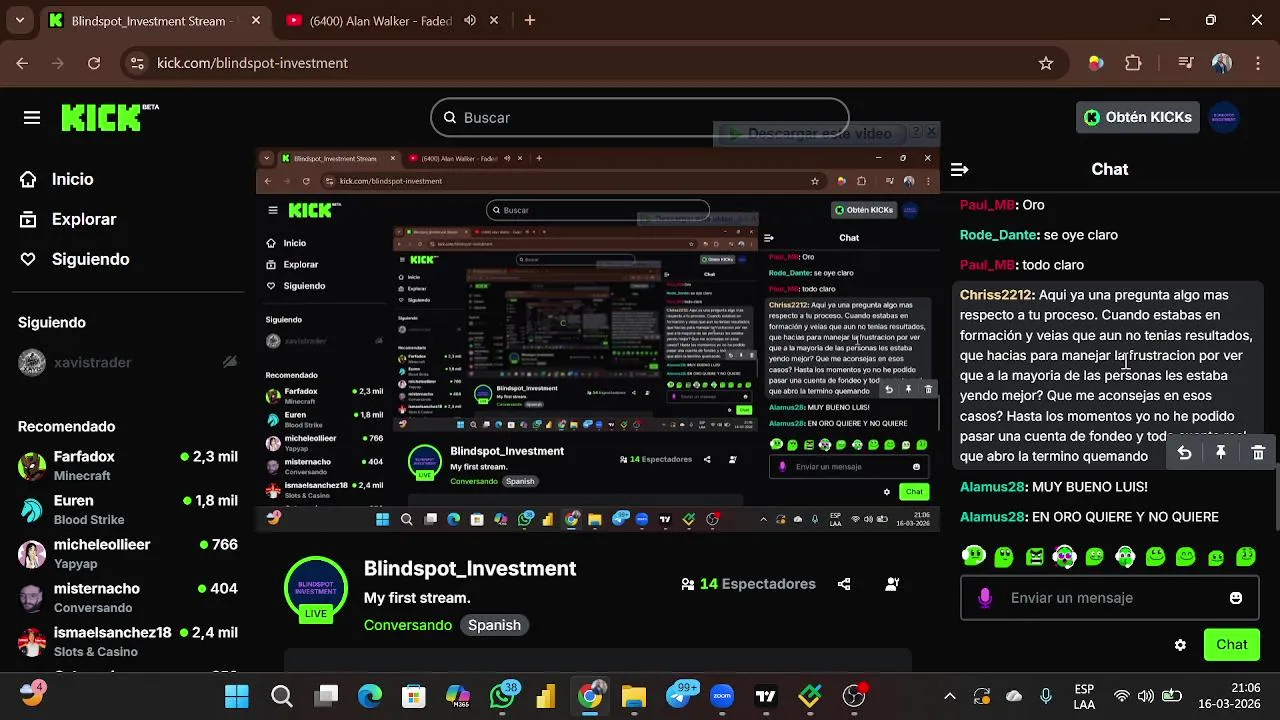Switch input language ESP LAA
The image size is (1280, 720).
(1084, 696)
